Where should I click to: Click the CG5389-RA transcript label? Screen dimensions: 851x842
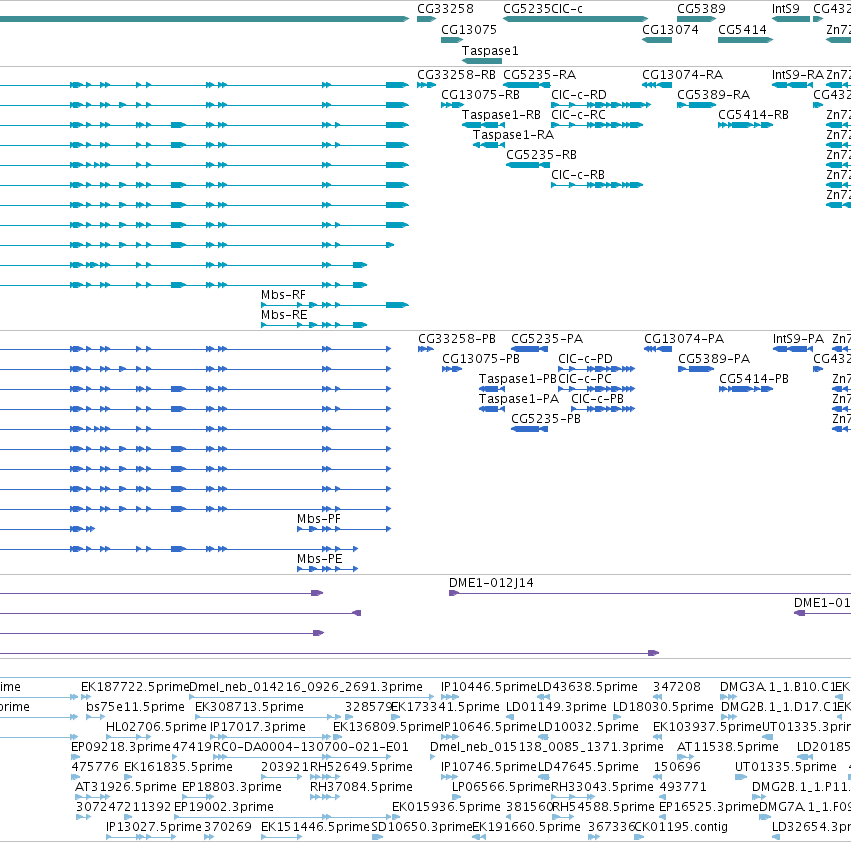coord(713,94)
